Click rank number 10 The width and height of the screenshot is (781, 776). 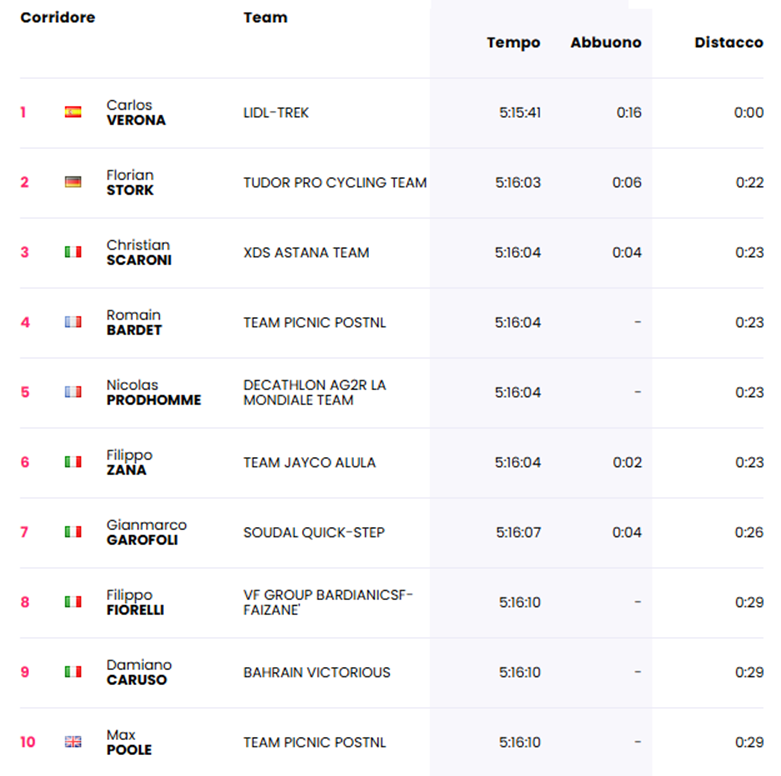(28, 742)
